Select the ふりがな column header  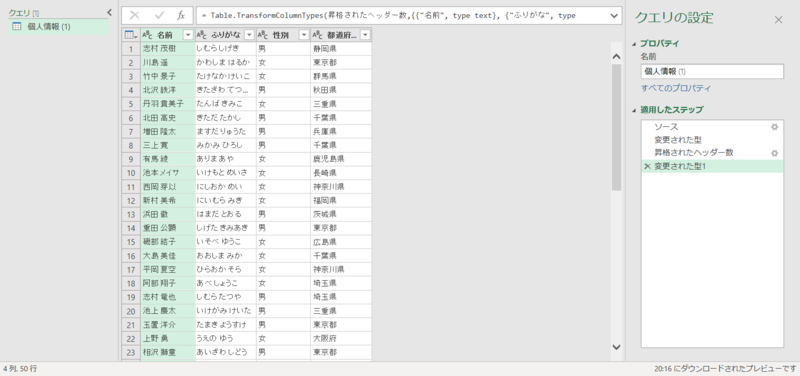[225, 35]
